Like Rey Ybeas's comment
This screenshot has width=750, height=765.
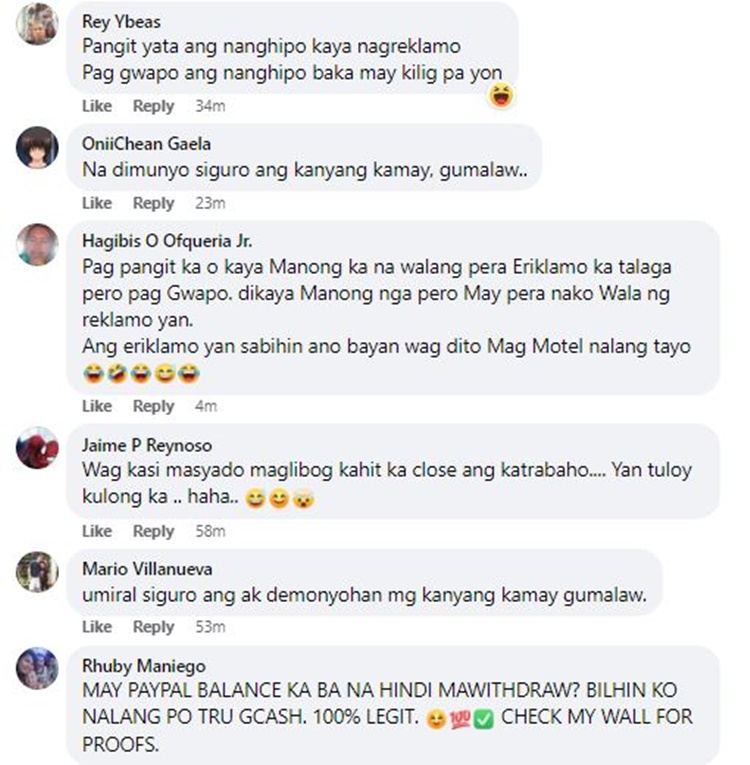coord(97,106)
